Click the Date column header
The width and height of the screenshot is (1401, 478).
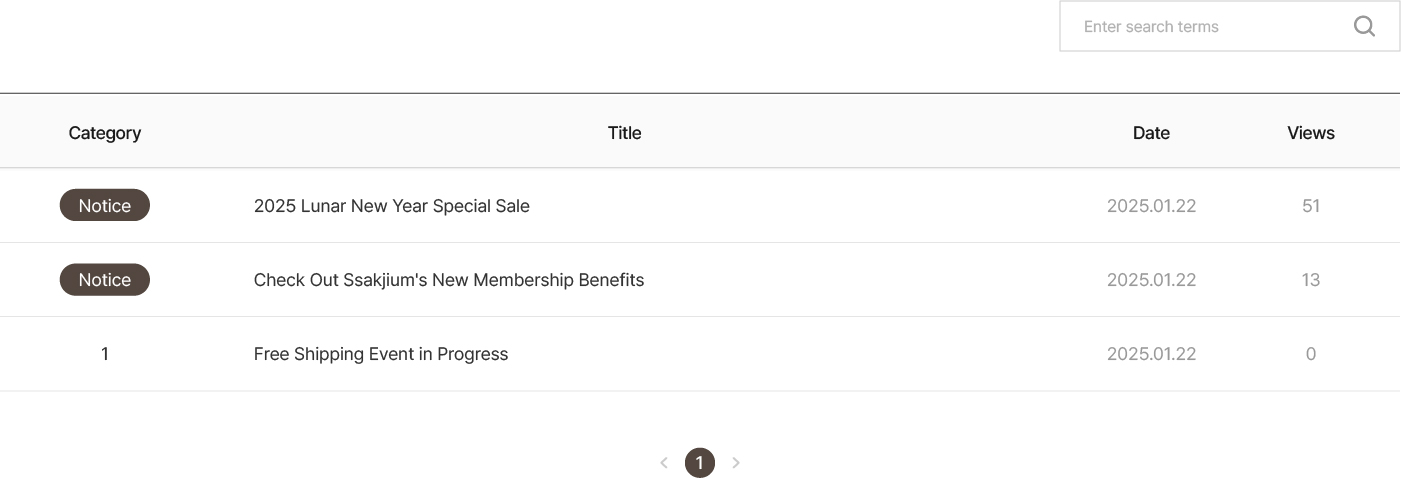(1151, 133)
